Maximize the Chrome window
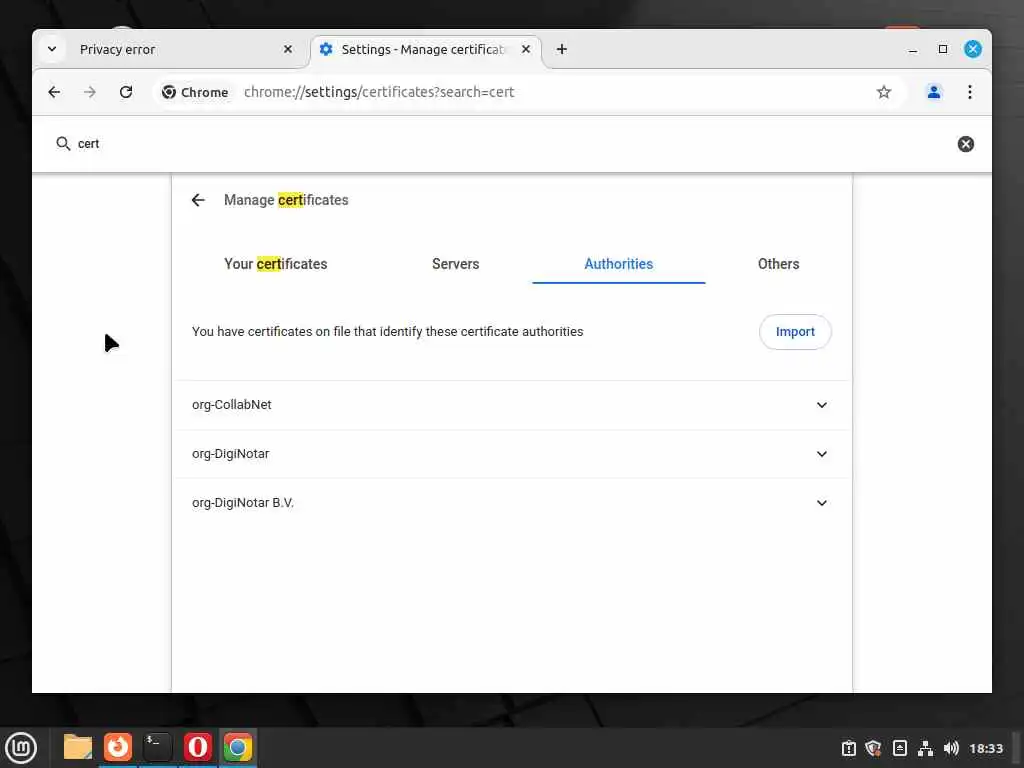The height and width of the screenshot is (768, 1024). pyautogui.click(x=943, y=49)
